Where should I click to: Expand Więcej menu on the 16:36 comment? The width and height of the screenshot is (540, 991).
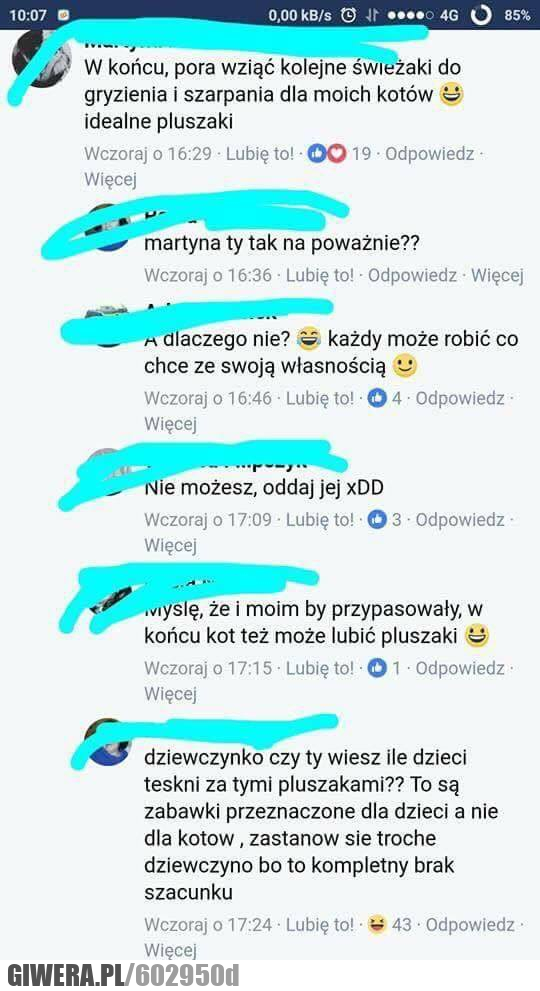pyautogui.click(x=498, y=275)
